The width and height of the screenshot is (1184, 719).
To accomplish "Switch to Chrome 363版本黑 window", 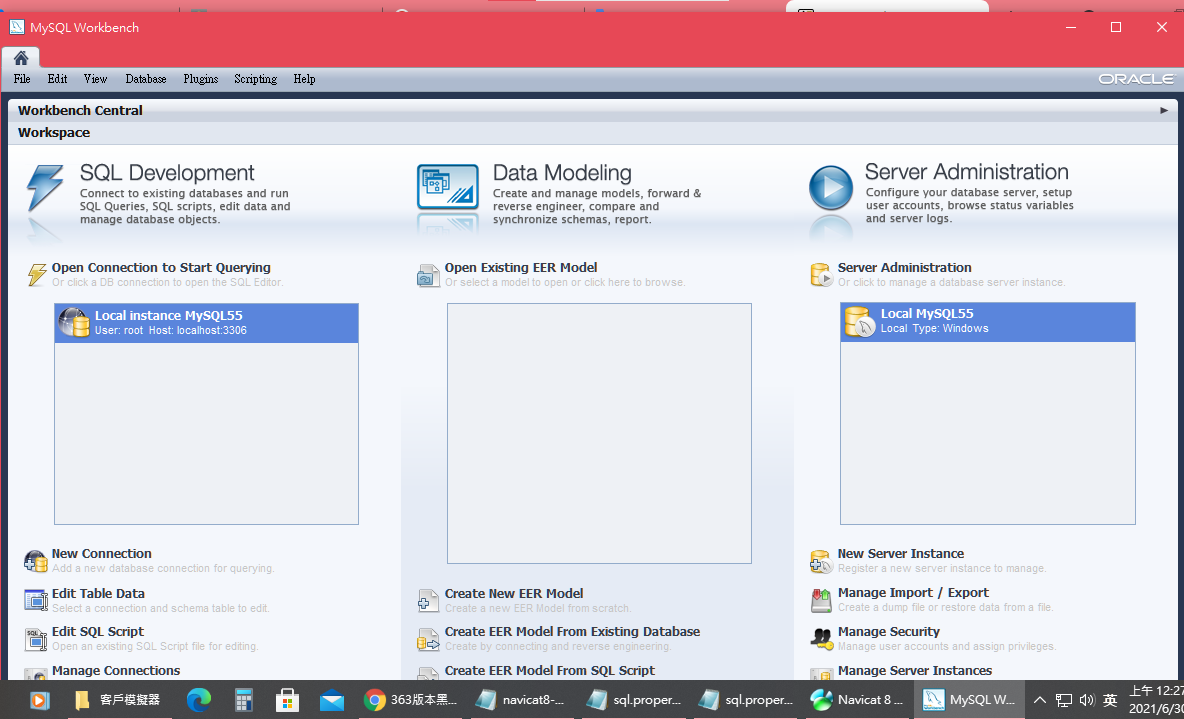I will click(x=411, y=700).
